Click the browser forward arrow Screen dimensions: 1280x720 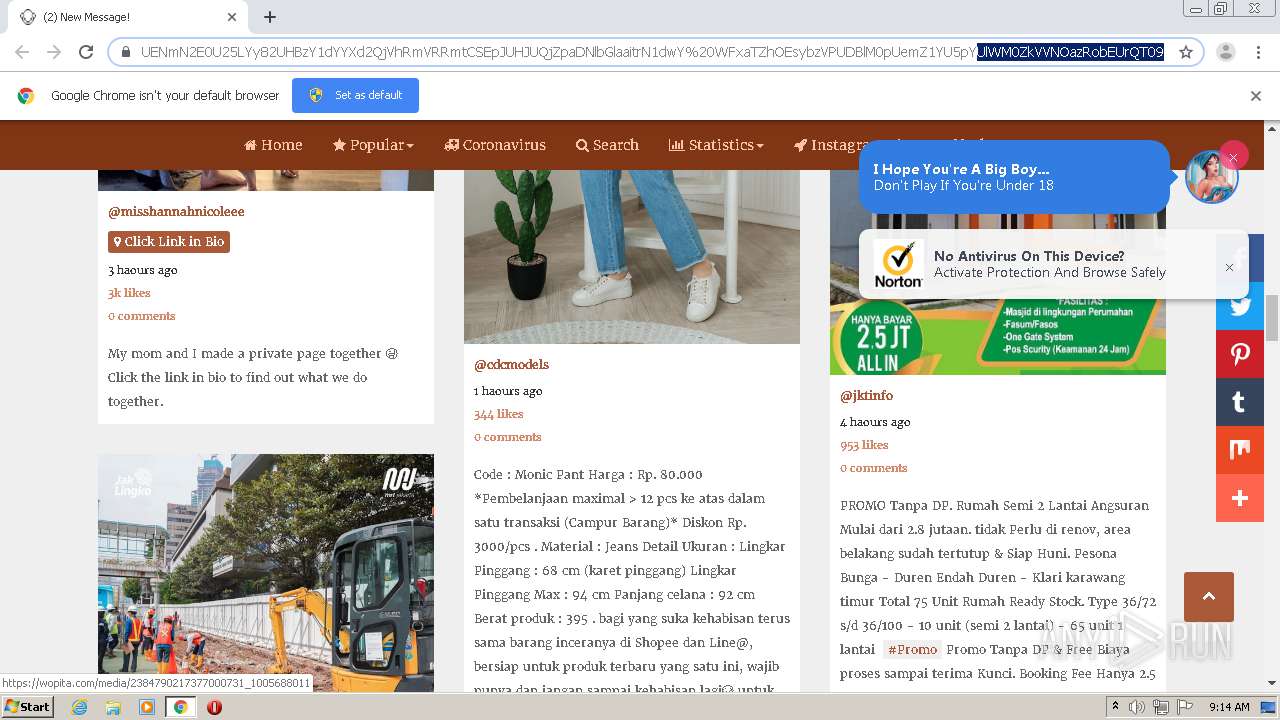tap(54, 52)
